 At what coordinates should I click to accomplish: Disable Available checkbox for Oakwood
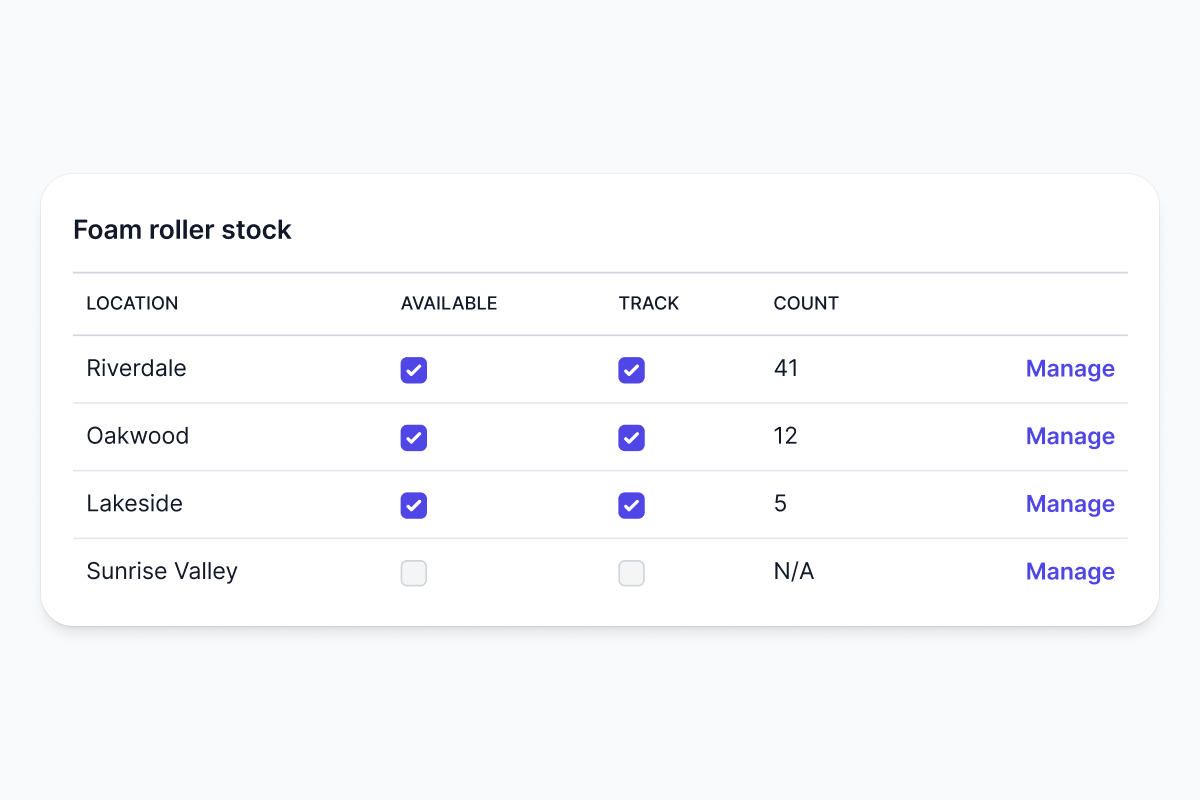point(414,438)
